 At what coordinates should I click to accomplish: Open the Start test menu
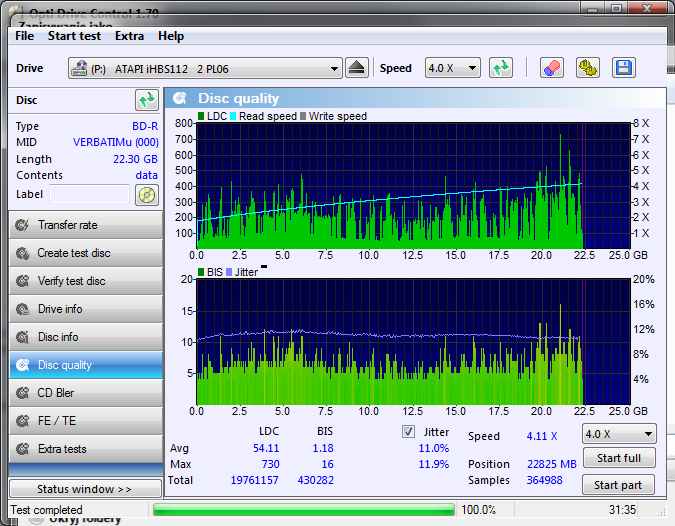coord(74,36)
